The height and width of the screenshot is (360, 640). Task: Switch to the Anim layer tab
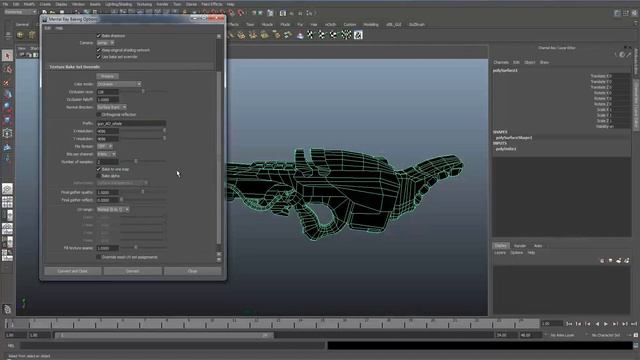[538, 246]
